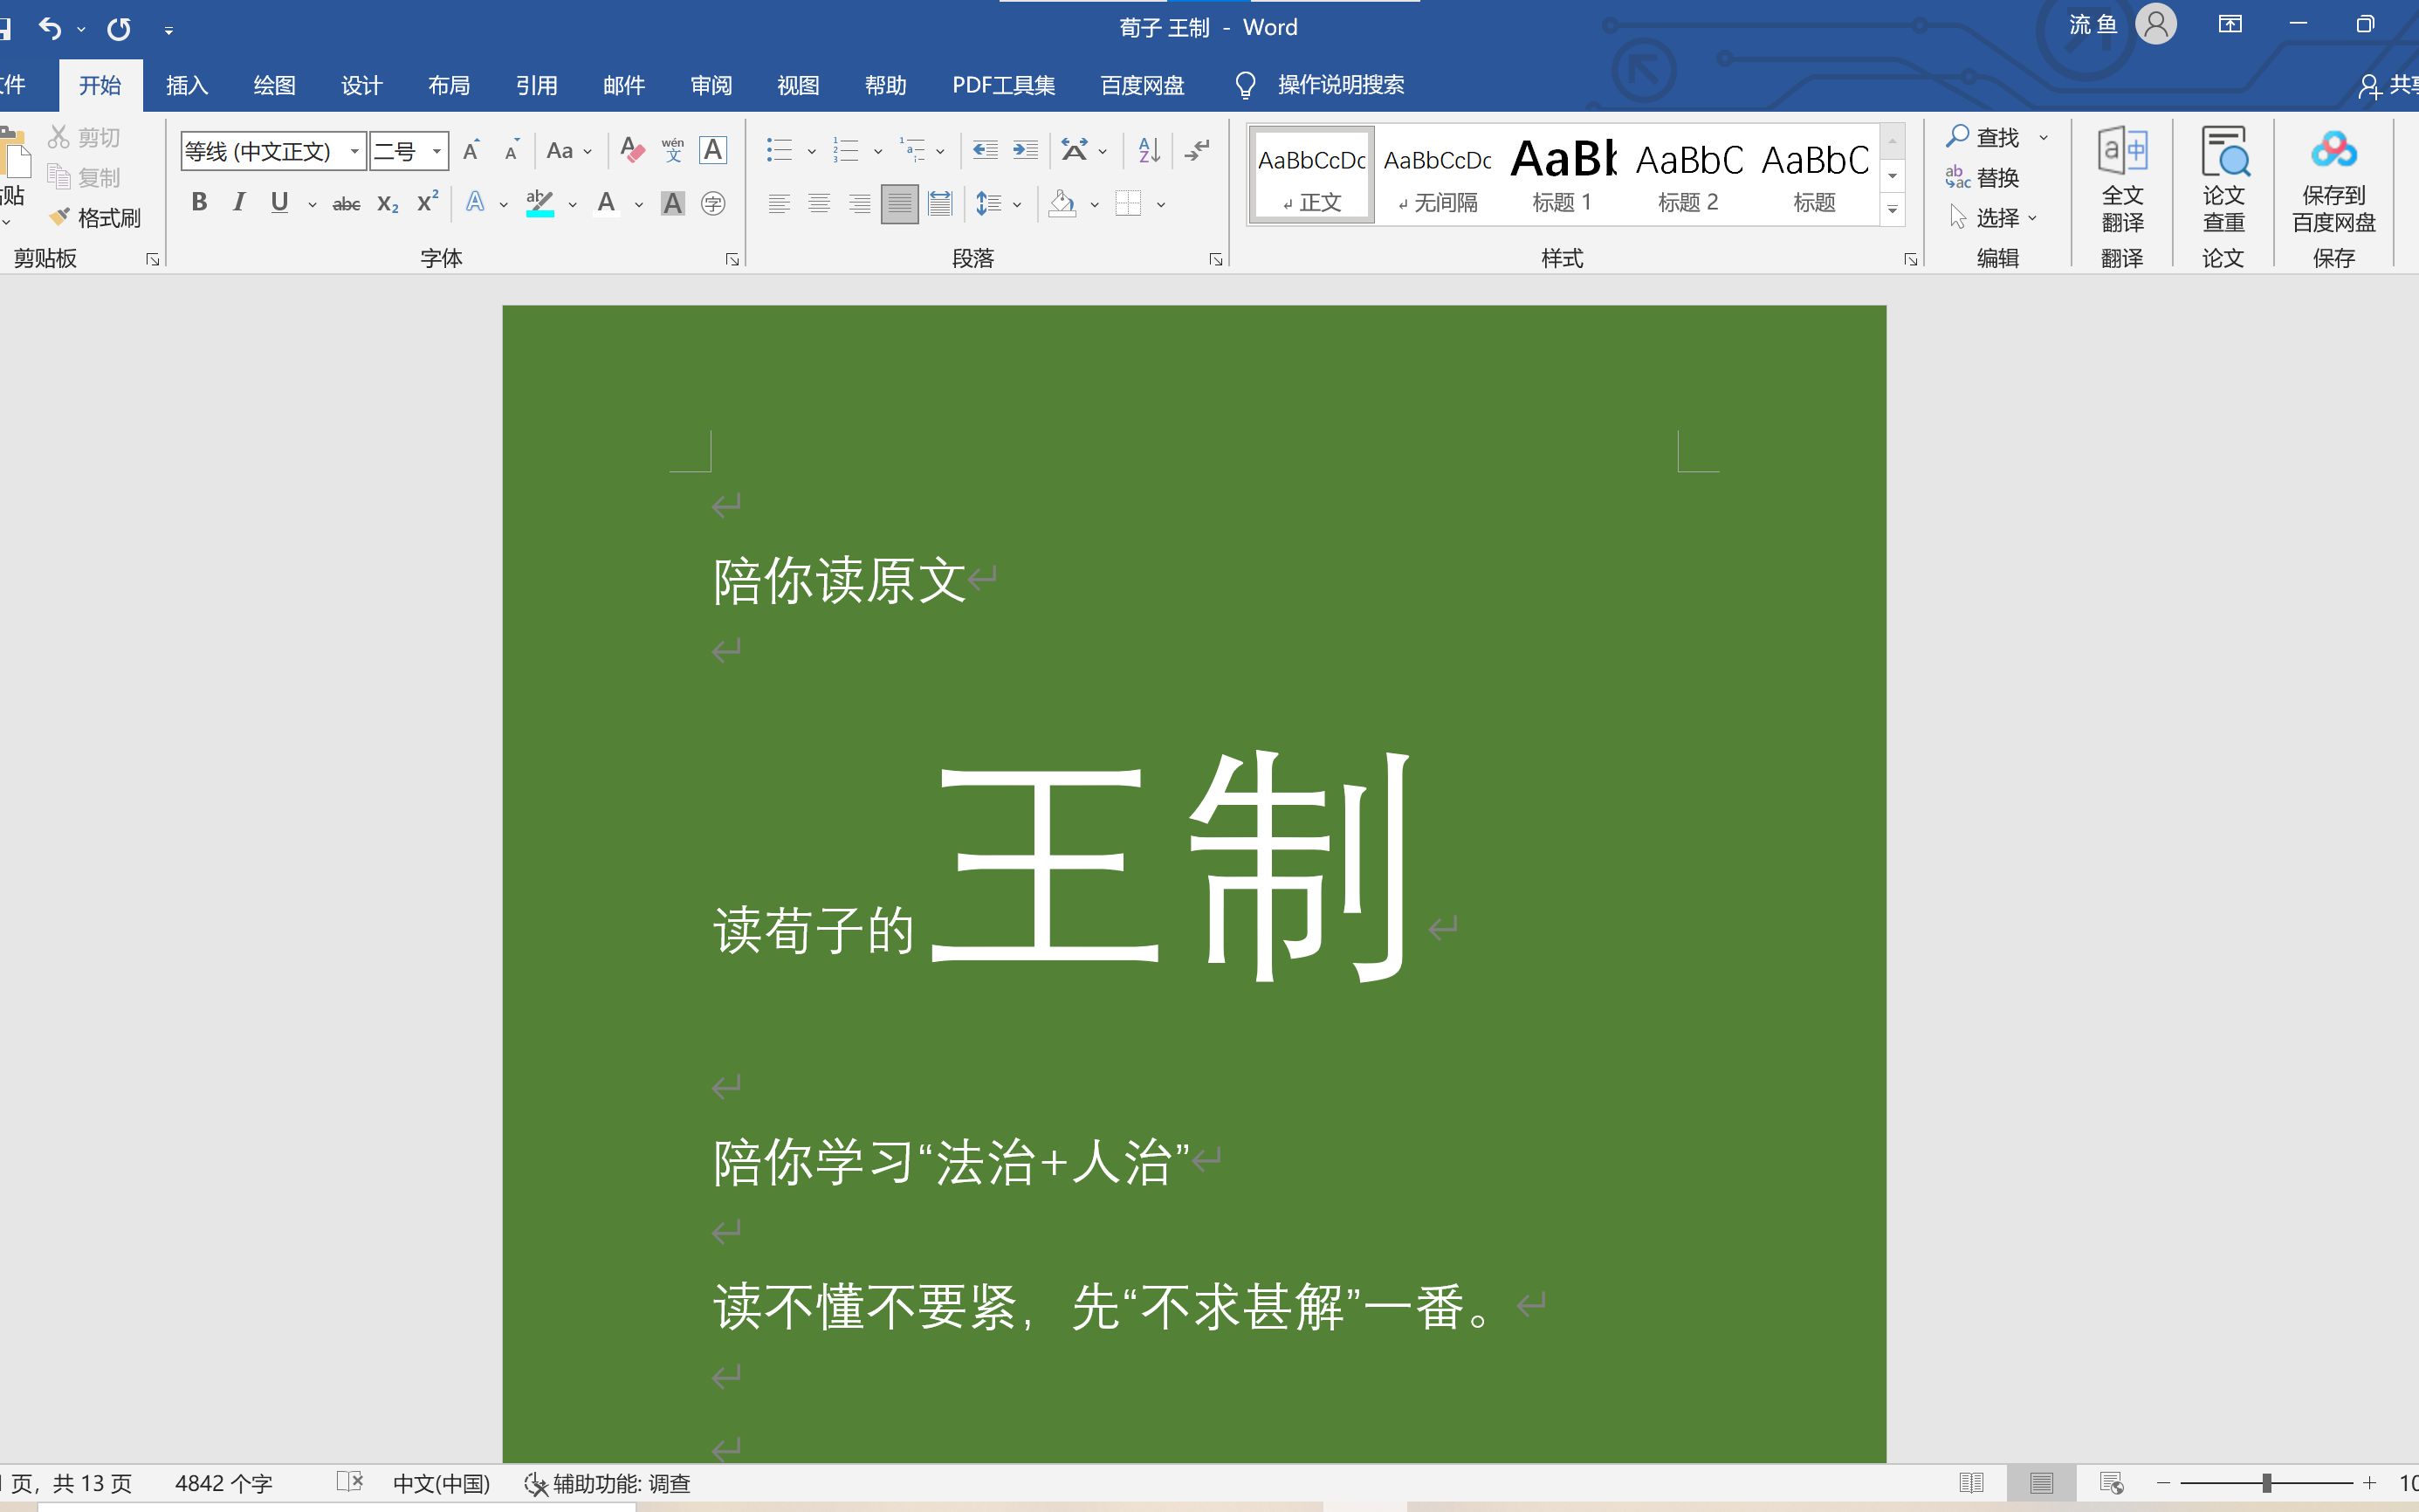2419x1512 pixels.
Task: Click the Increase Font Size icon
Action: (471, 151)
